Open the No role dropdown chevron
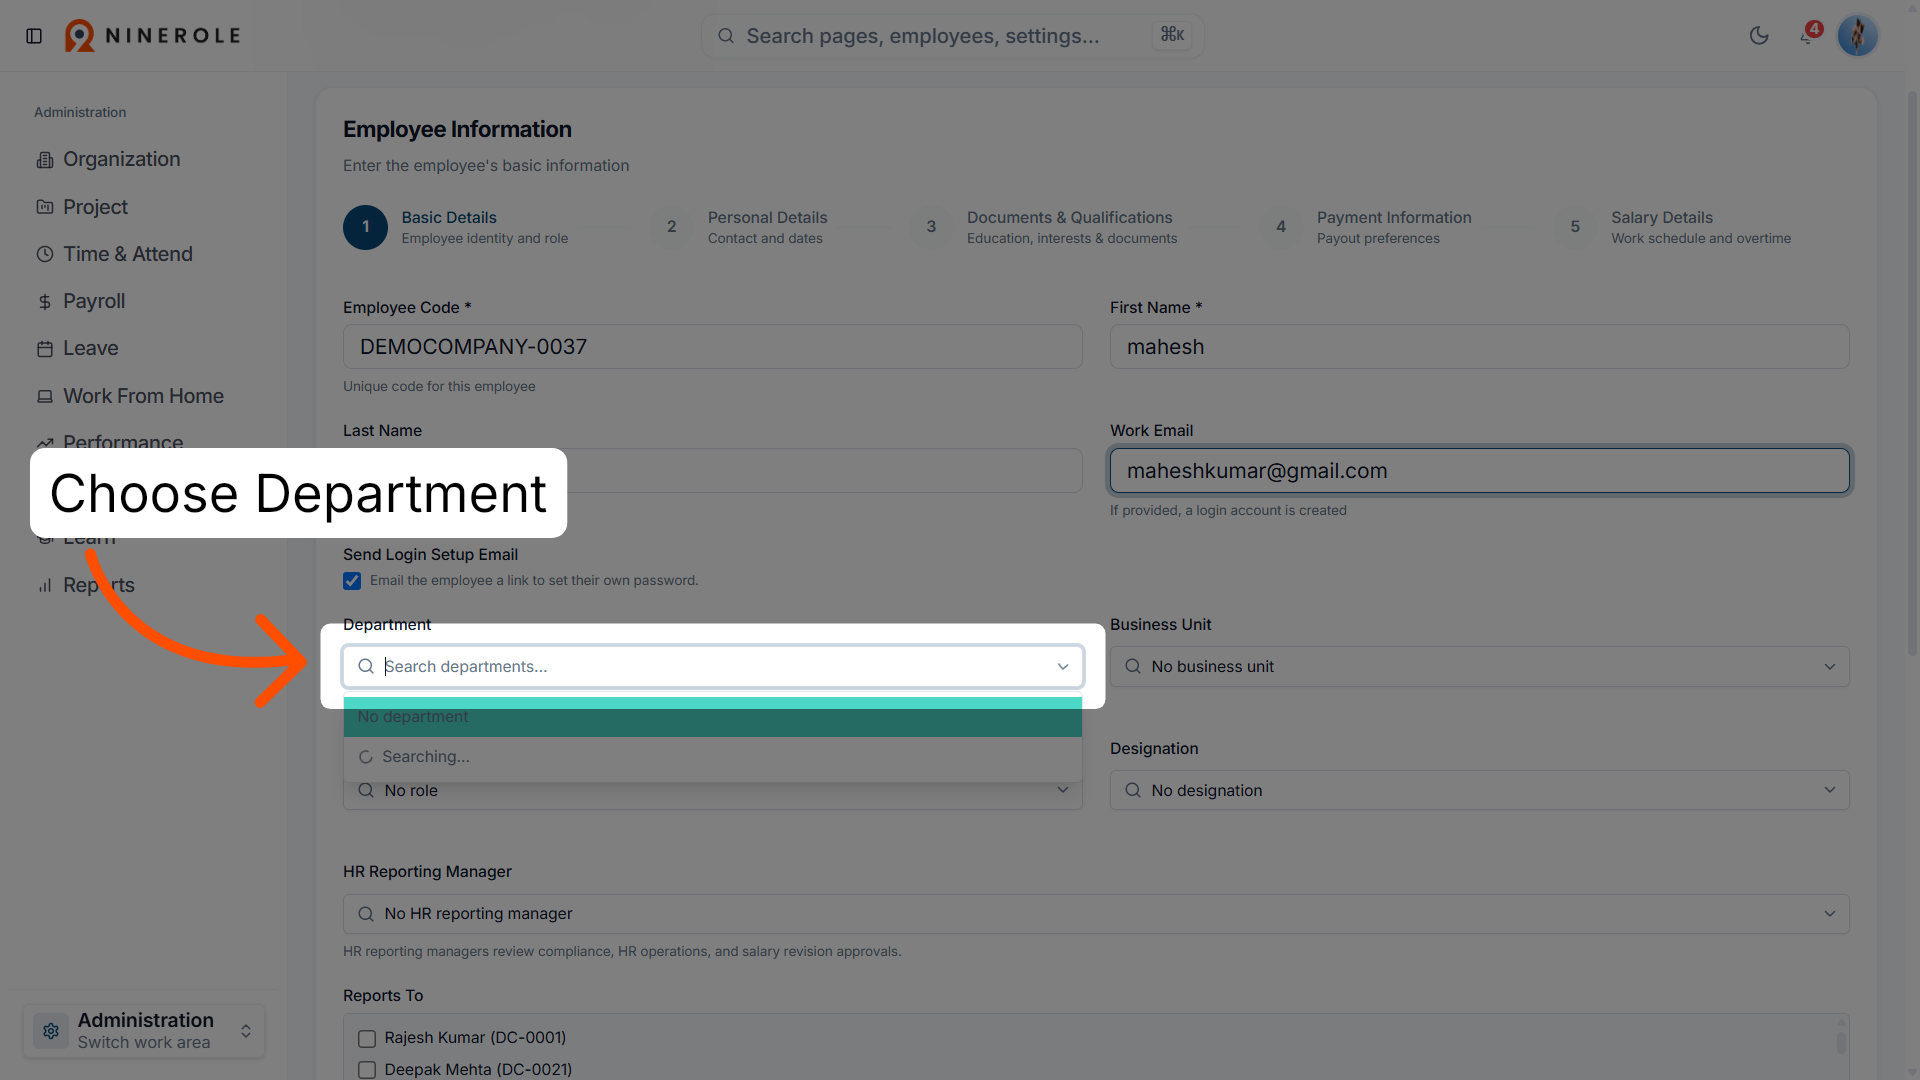The width and height of the screenshot is (1920, 1080). click(x=1063, y=790)
